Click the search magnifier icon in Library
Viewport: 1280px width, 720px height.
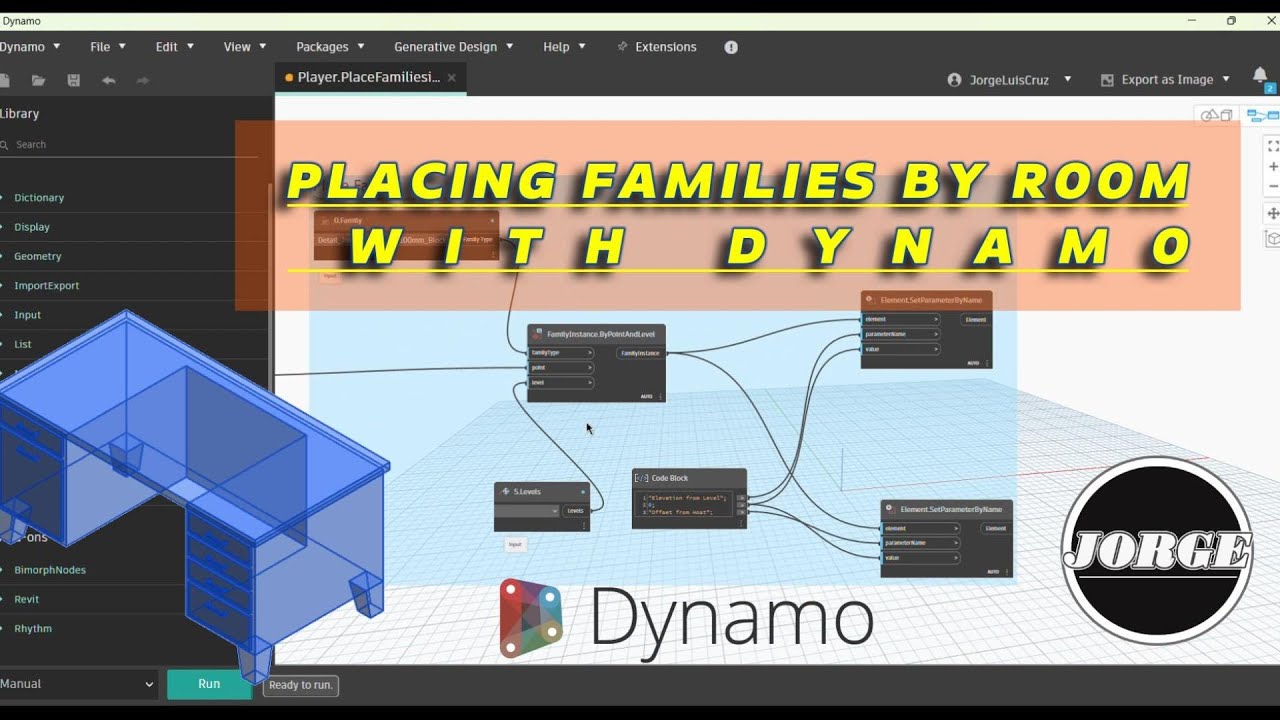pos(5,145)
